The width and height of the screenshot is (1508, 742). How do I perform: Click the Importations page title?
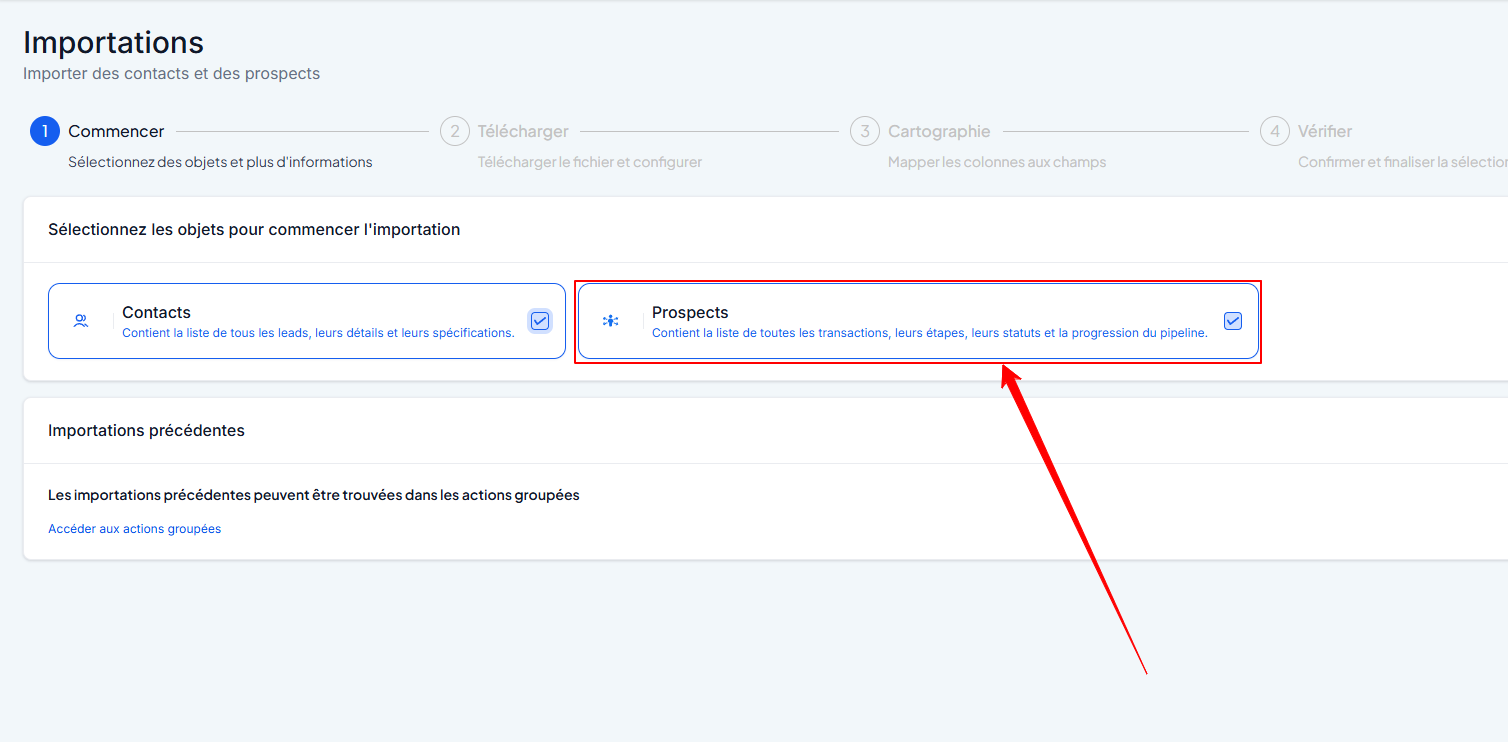click(113, 42)
